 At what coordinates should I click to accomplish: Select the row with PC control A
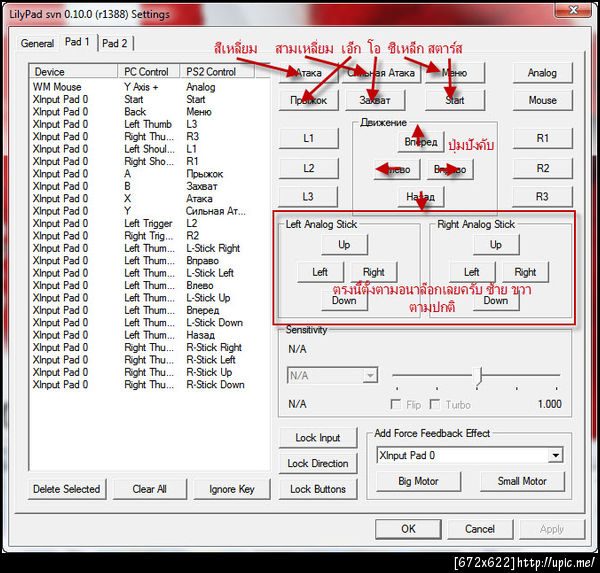click(x=149, y=174)
